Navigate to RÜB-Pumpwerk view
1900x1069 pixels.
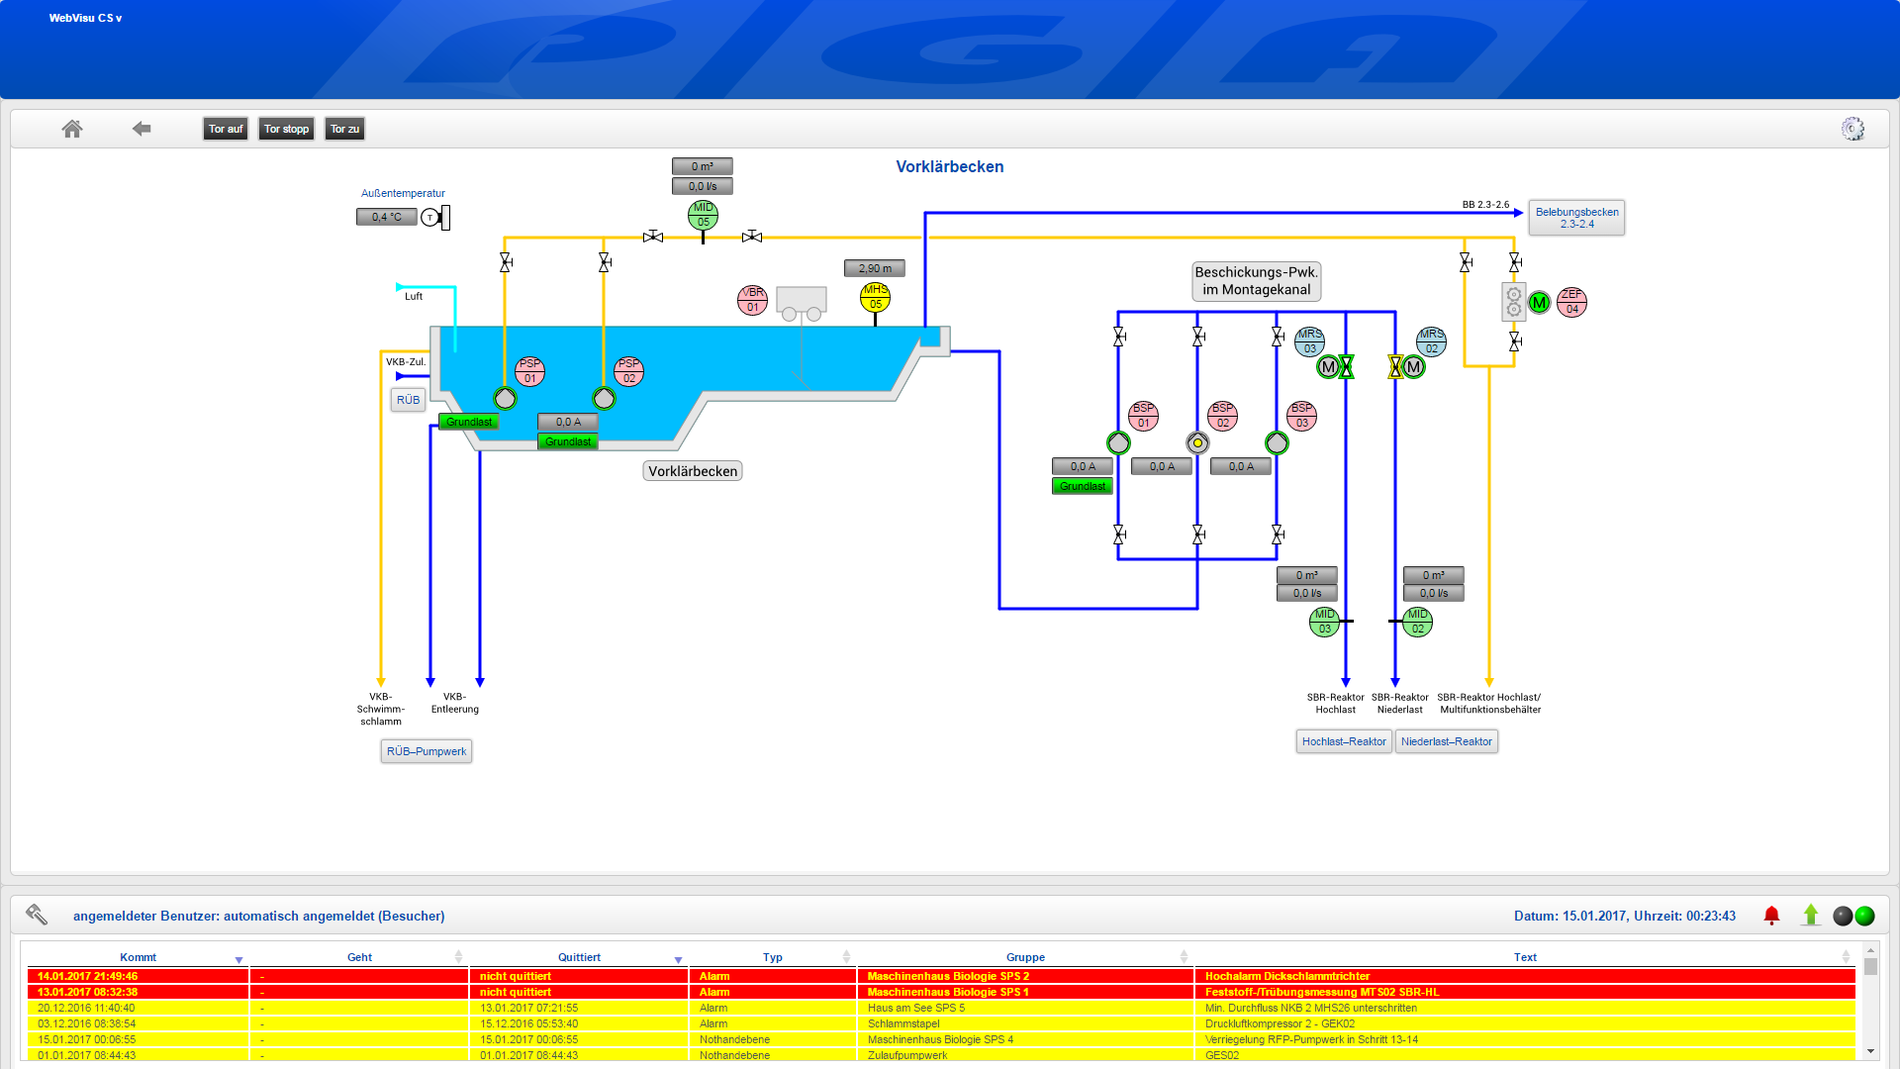[x=426, y=751]
